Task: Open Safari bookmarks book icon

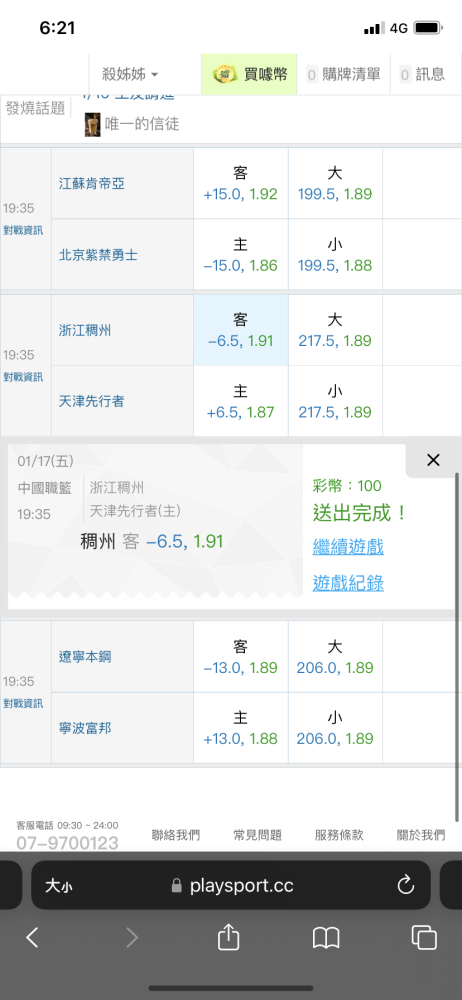Action: [x=326, y=938]
